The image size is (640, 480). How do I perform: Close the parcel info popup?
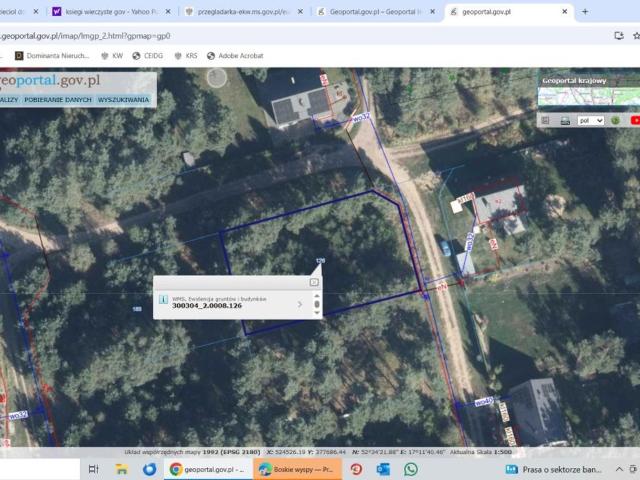tap(314, 282)
